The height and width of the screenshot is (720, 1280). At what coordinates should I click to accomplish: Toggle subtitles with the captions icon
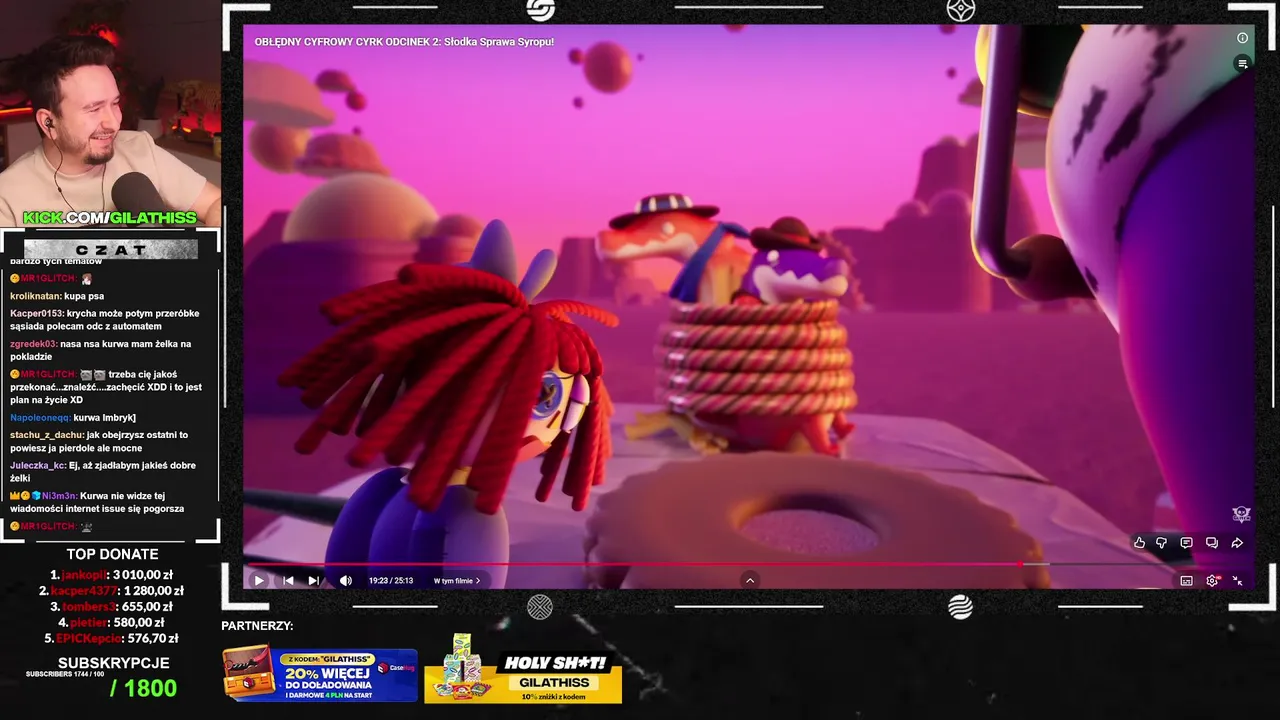tap(1186, 580)
